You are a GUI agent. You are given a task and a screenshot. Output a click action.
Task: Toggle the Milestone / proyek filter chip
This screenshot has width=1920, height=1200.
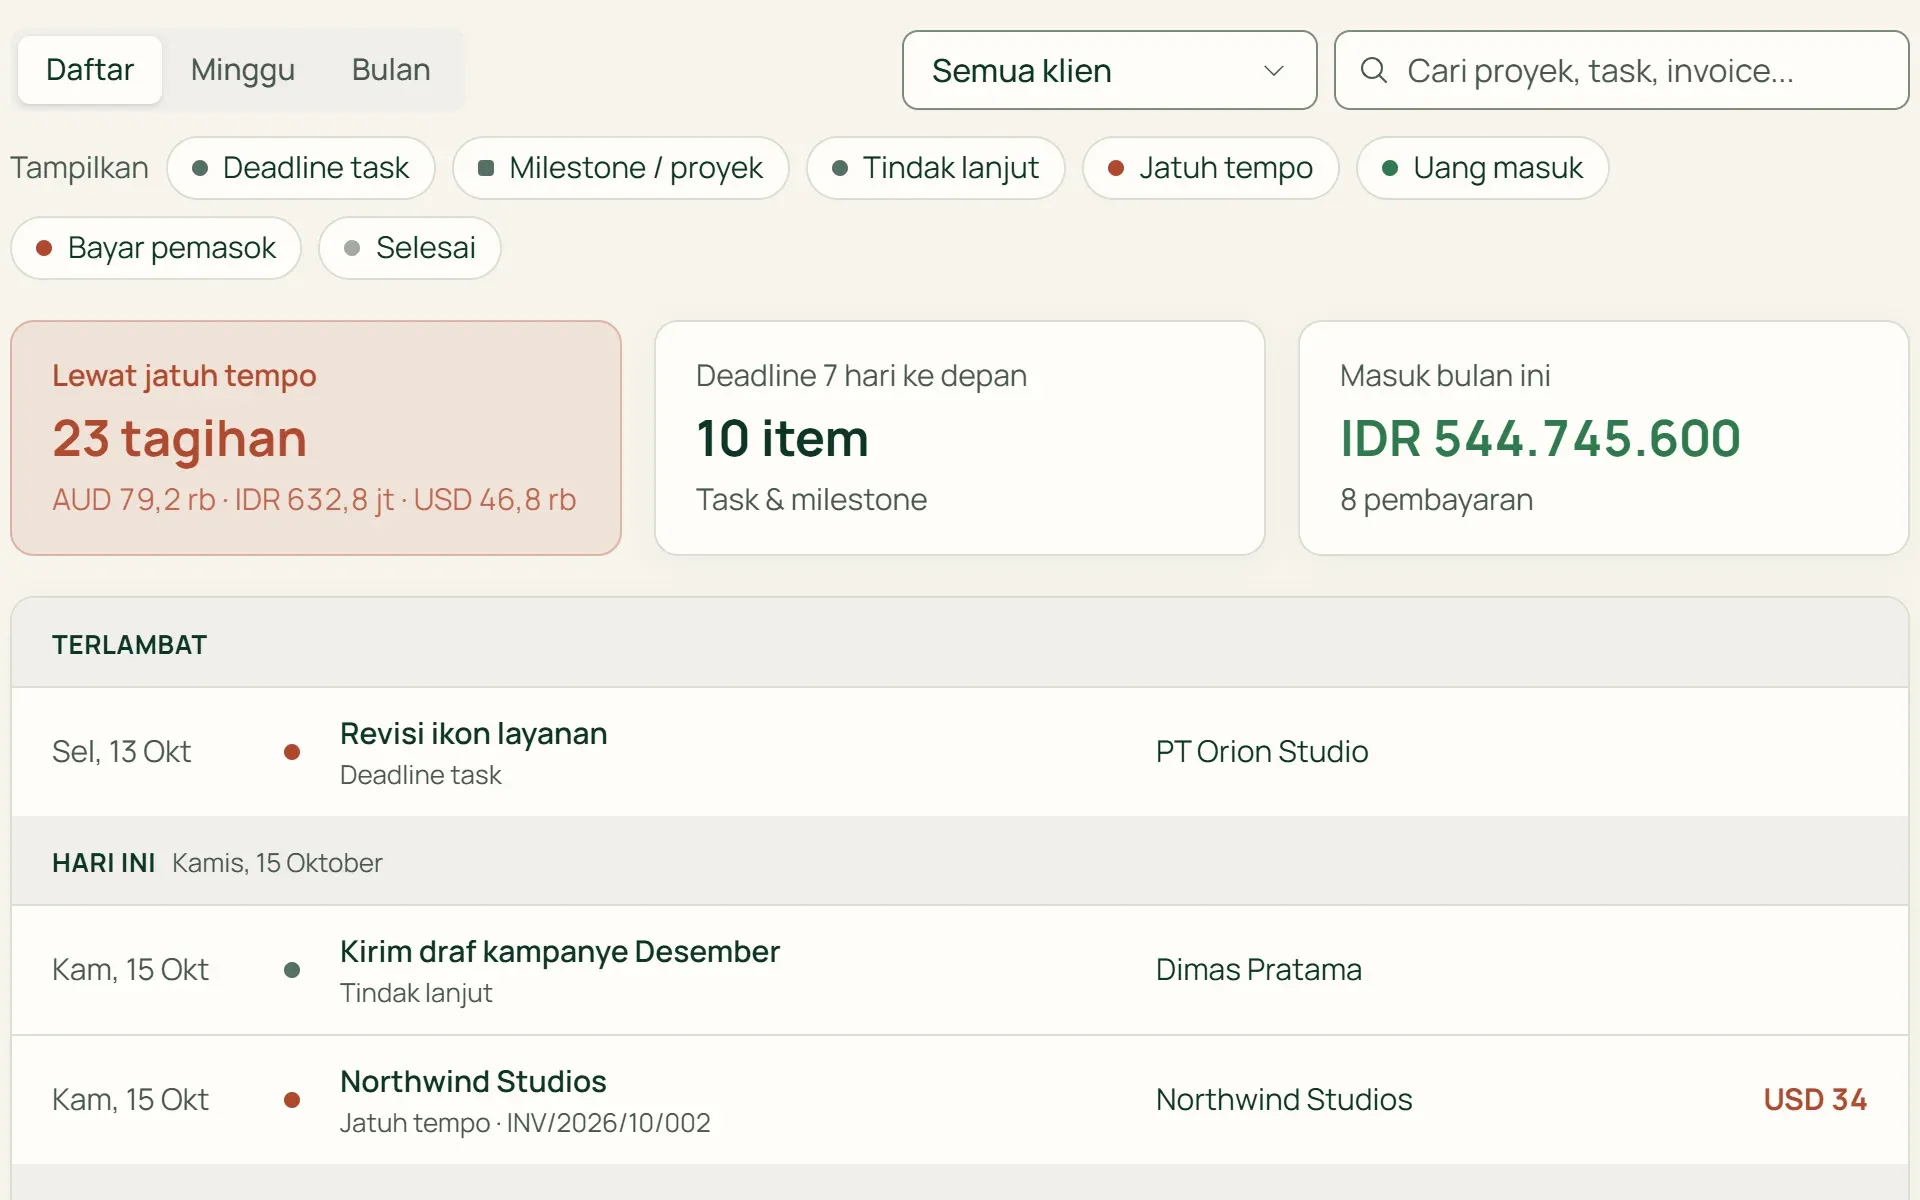coord(621,168)
